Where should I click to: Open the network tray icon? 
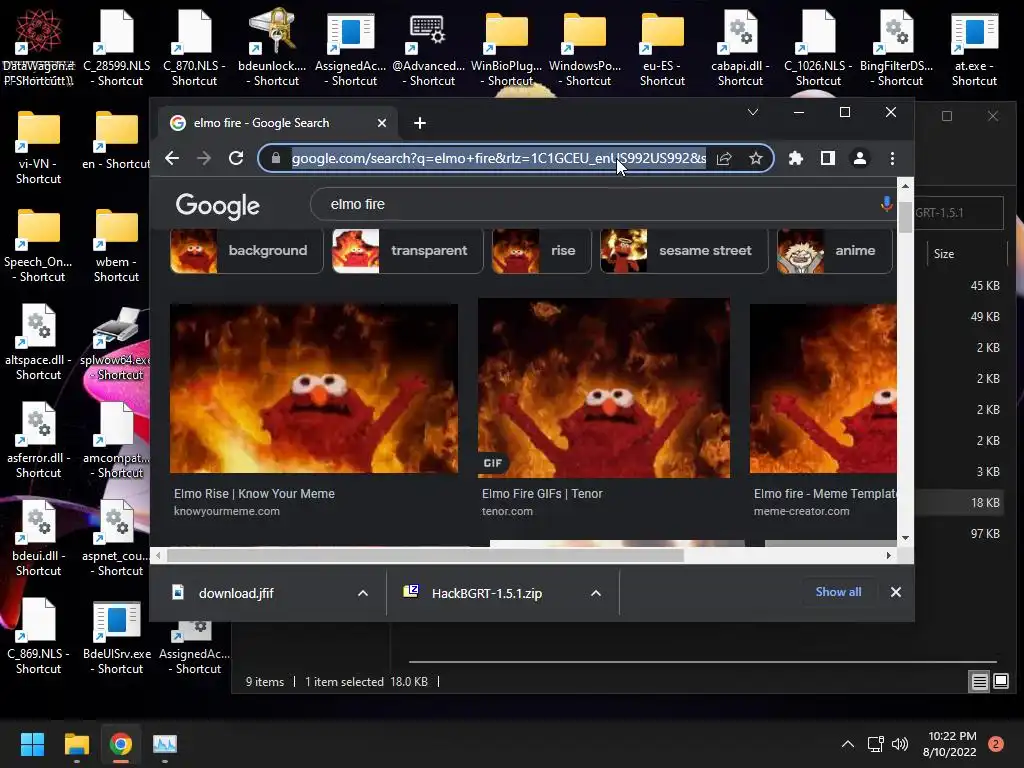875,744
